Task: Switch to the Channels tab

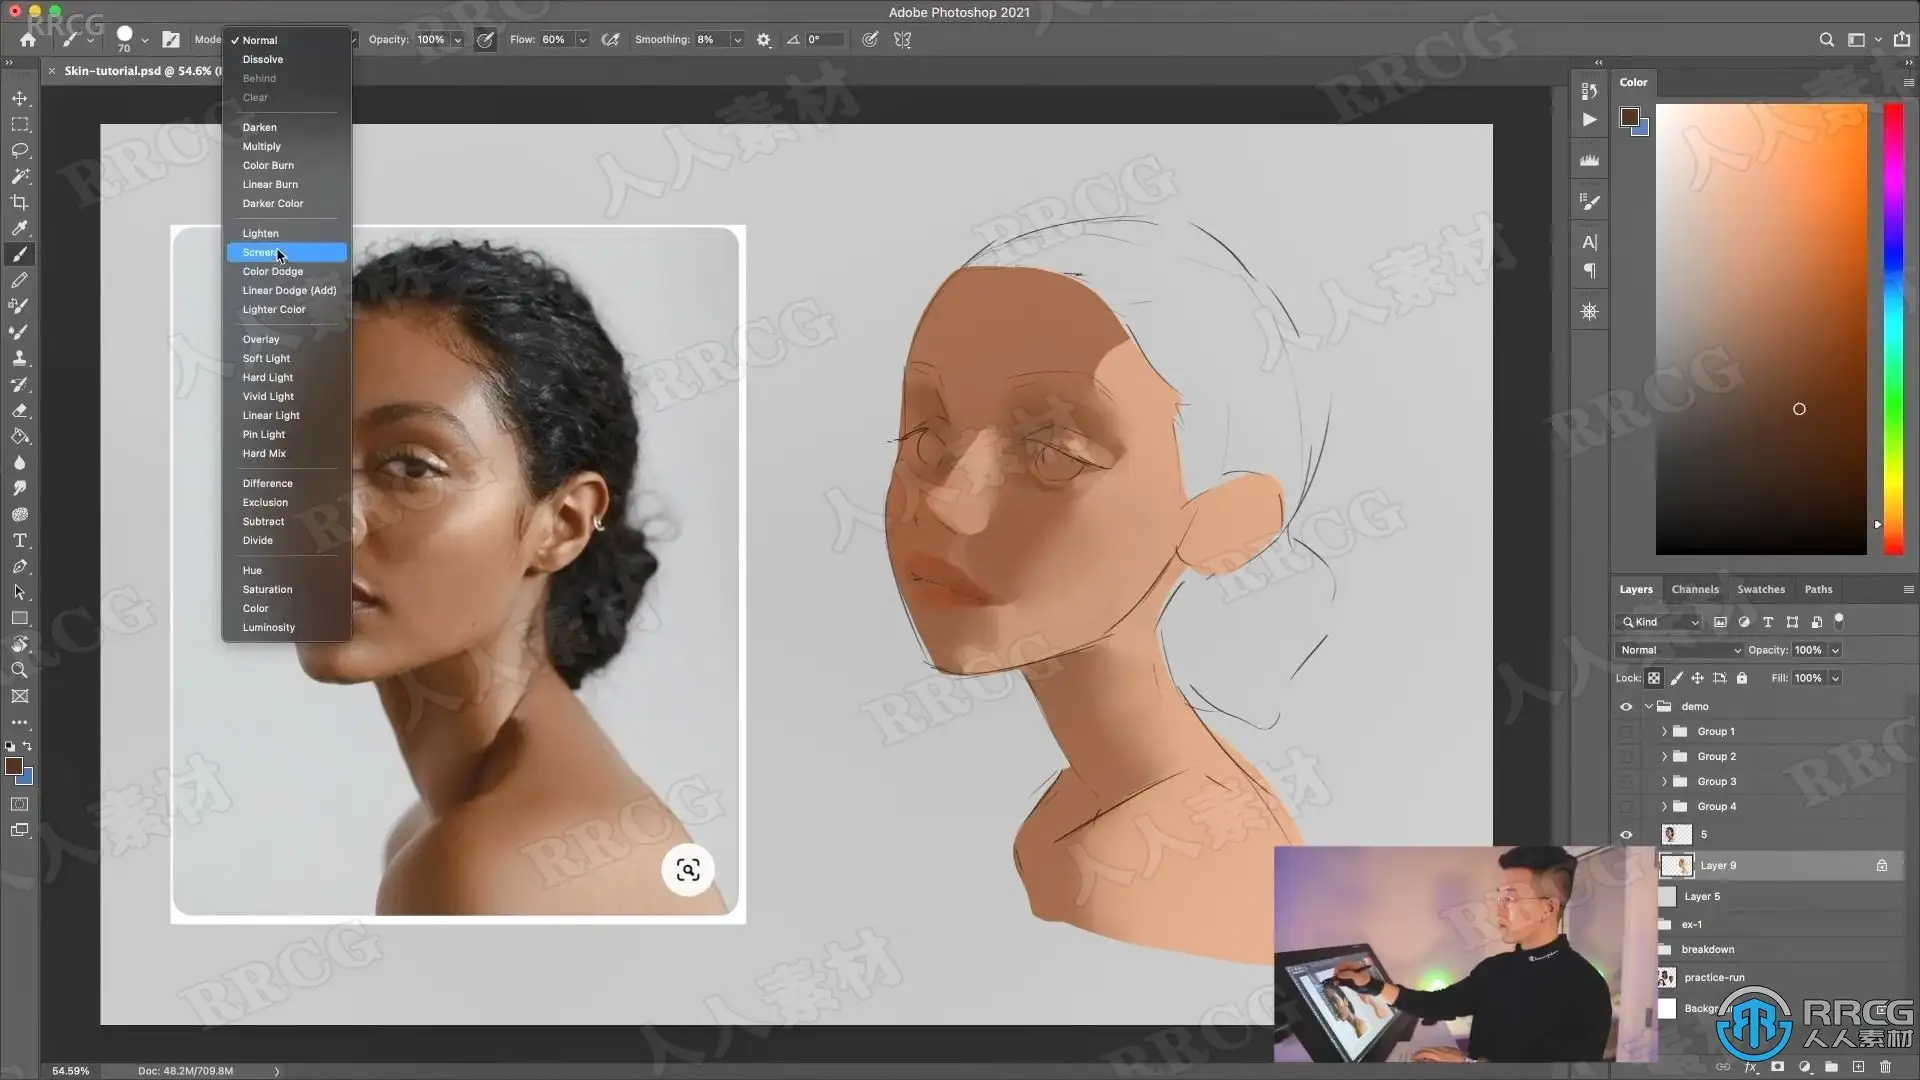Action: [1695, 590]
